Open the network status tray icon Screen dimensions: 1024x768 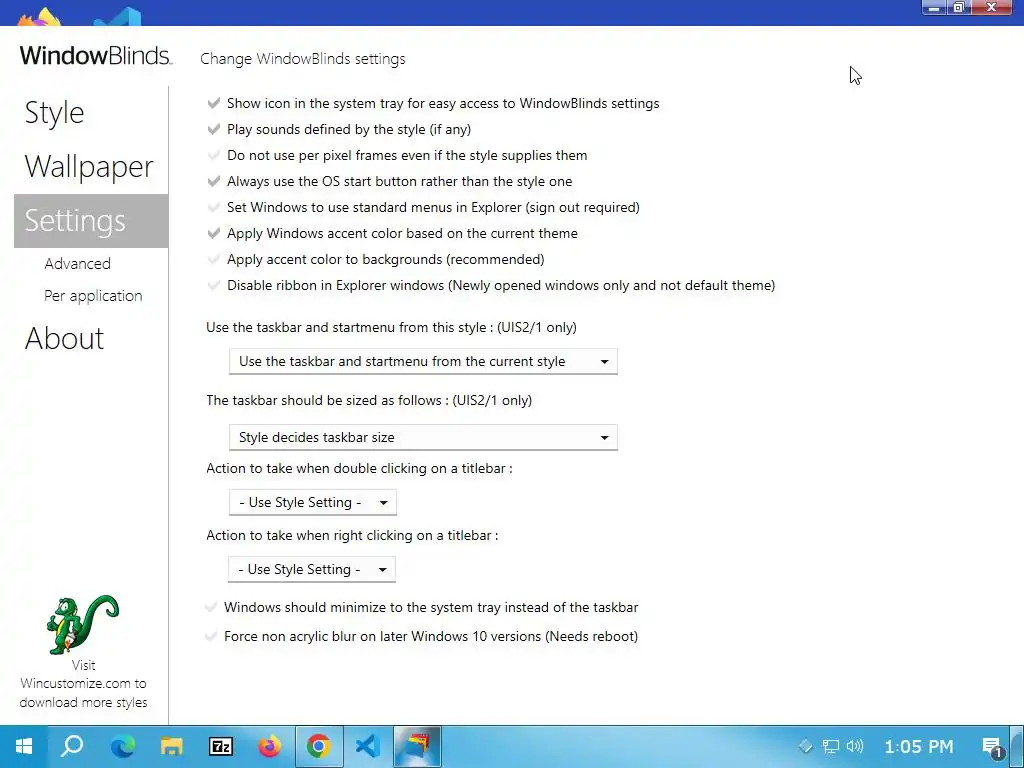830,746
